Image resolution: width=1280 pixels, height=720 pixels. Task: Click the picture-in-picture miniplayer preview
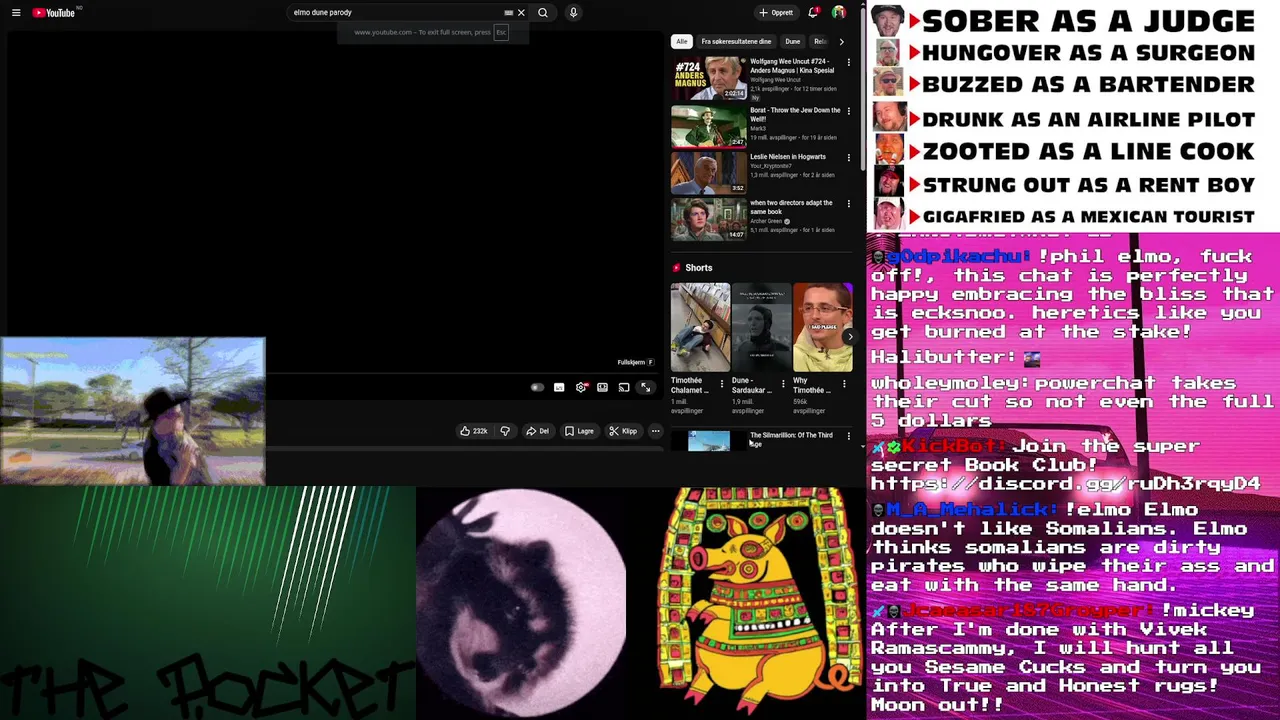(133, 411)
